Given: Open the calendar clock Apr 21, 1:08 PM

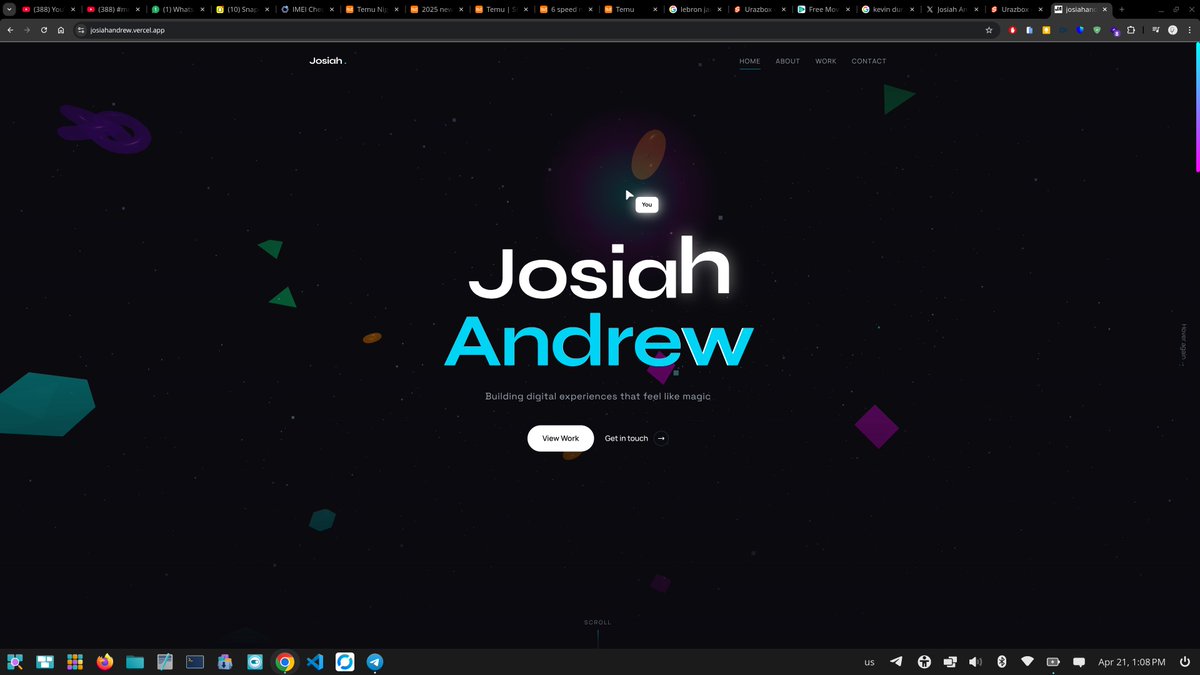Looking at the screenshot, I should 1131,662.
